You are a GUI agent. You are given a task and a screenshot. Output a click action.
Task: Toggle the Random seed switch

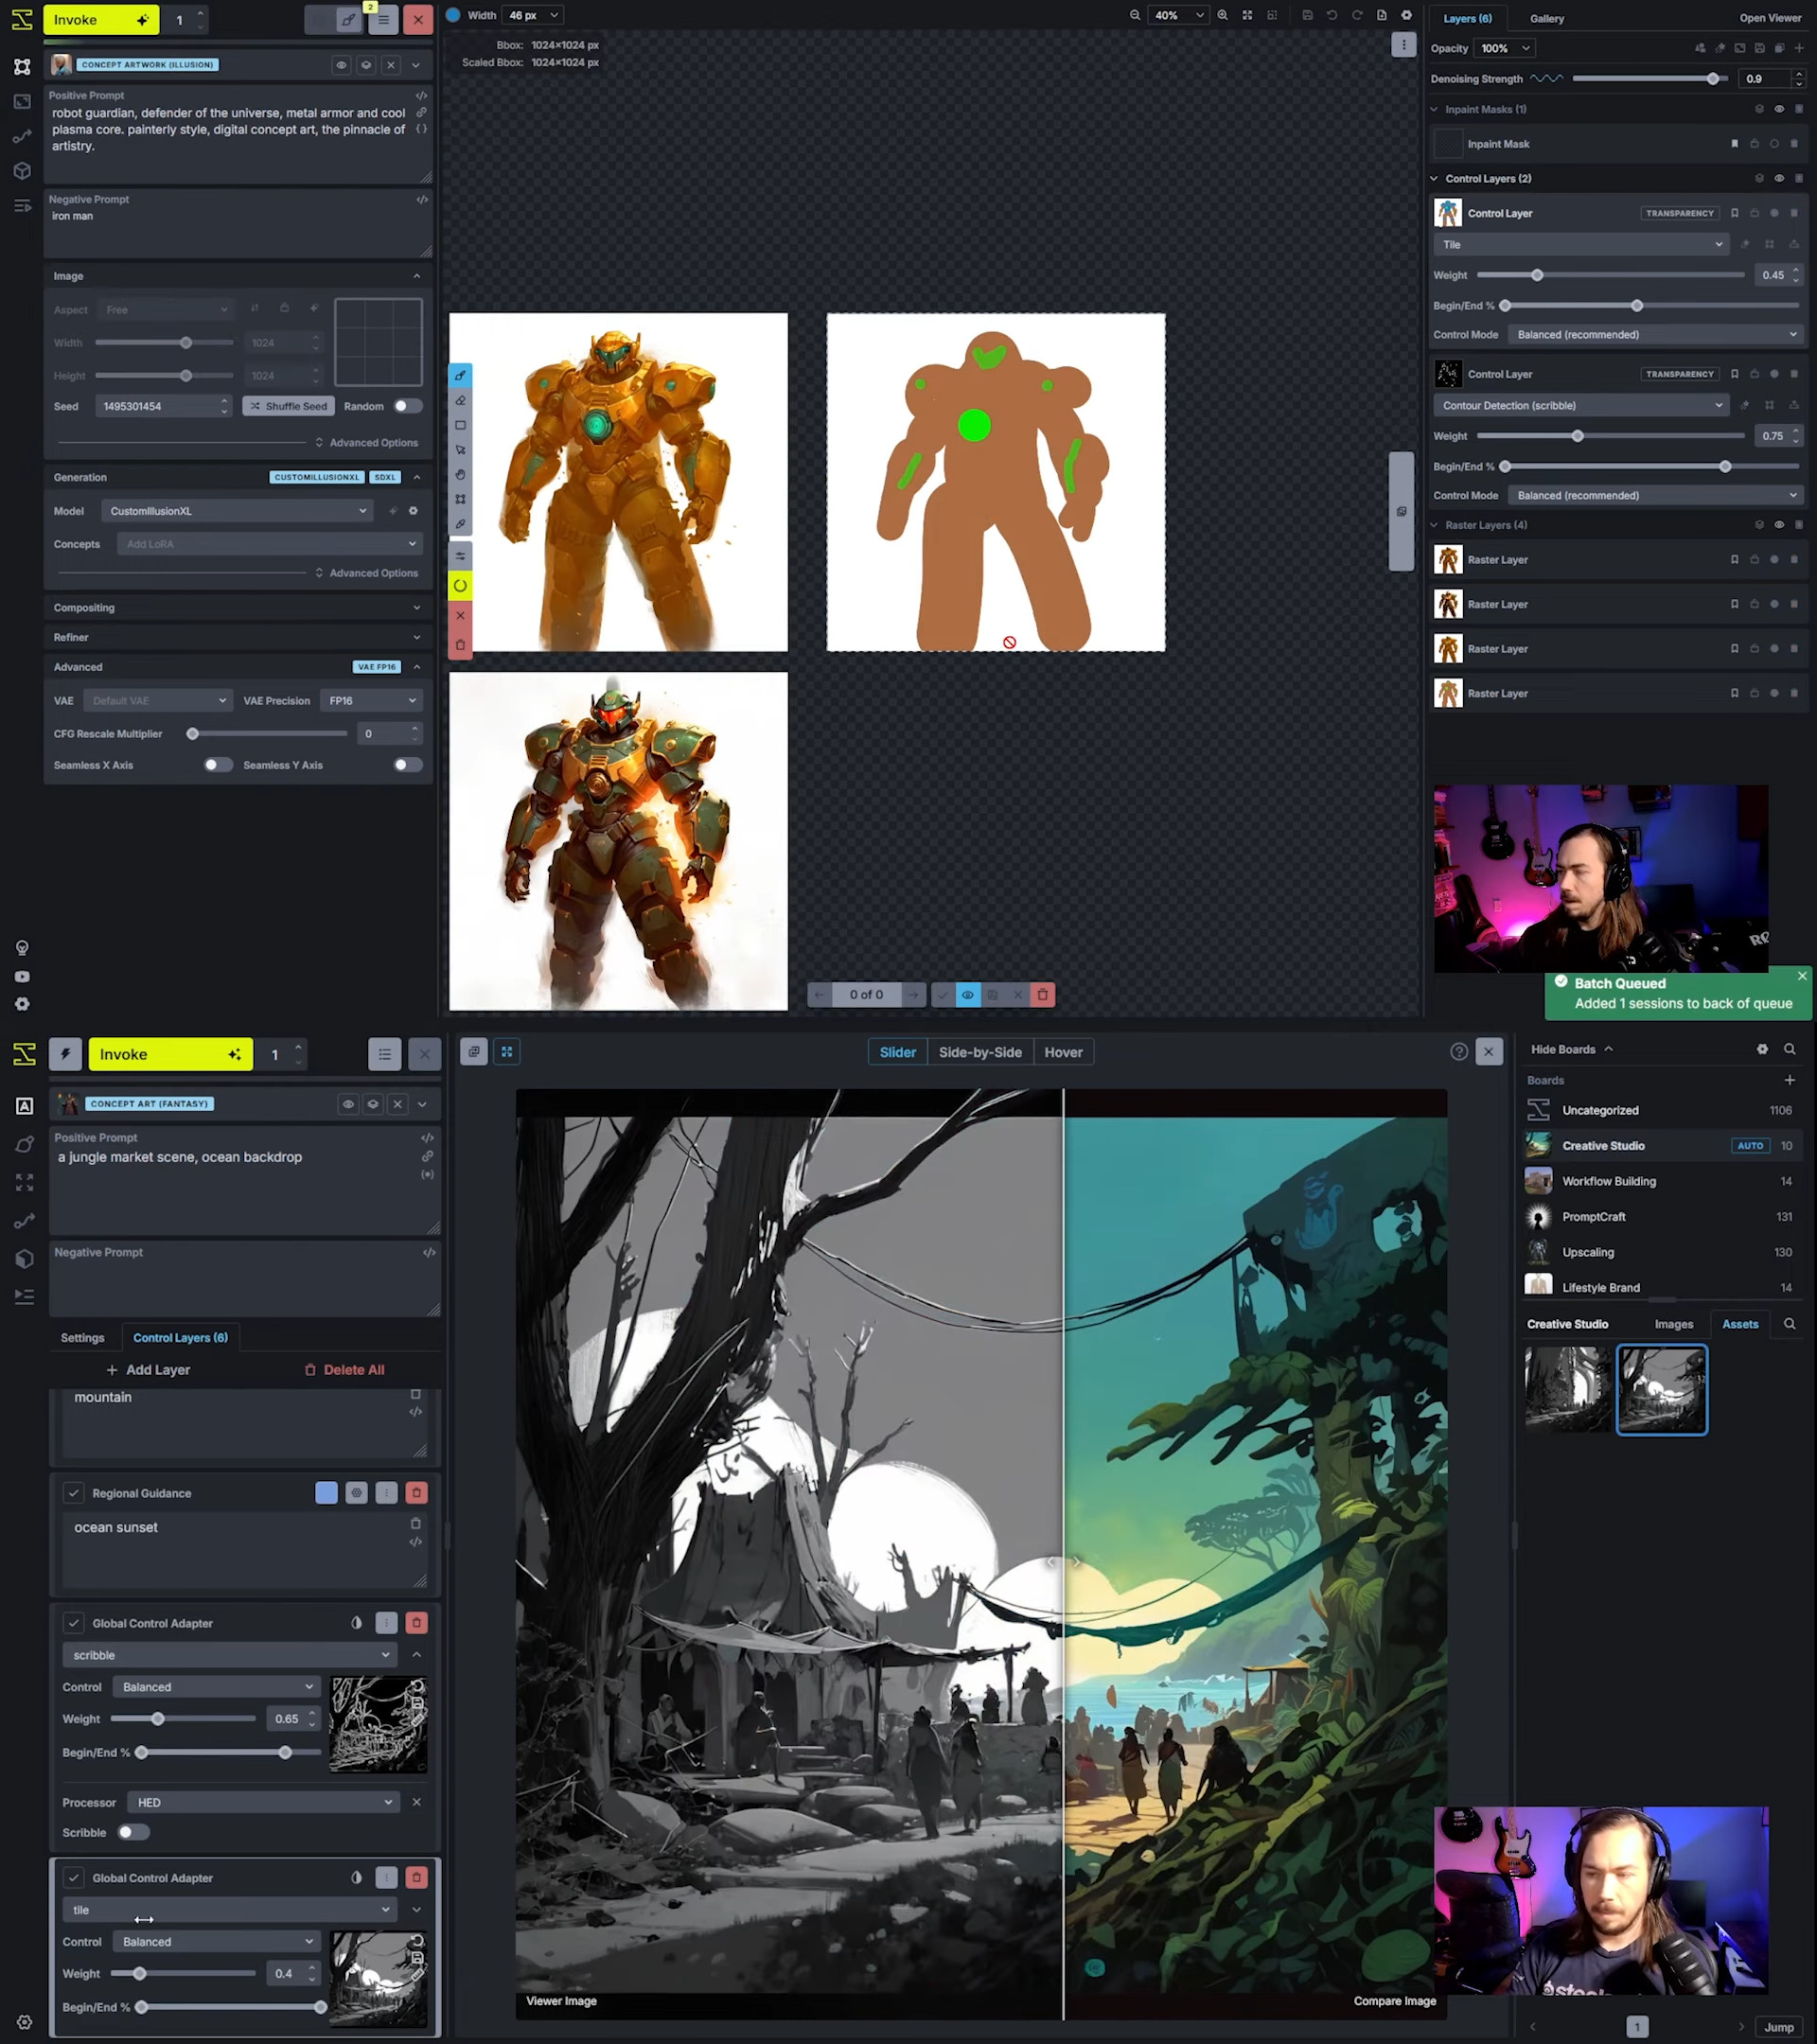[408, 407]
